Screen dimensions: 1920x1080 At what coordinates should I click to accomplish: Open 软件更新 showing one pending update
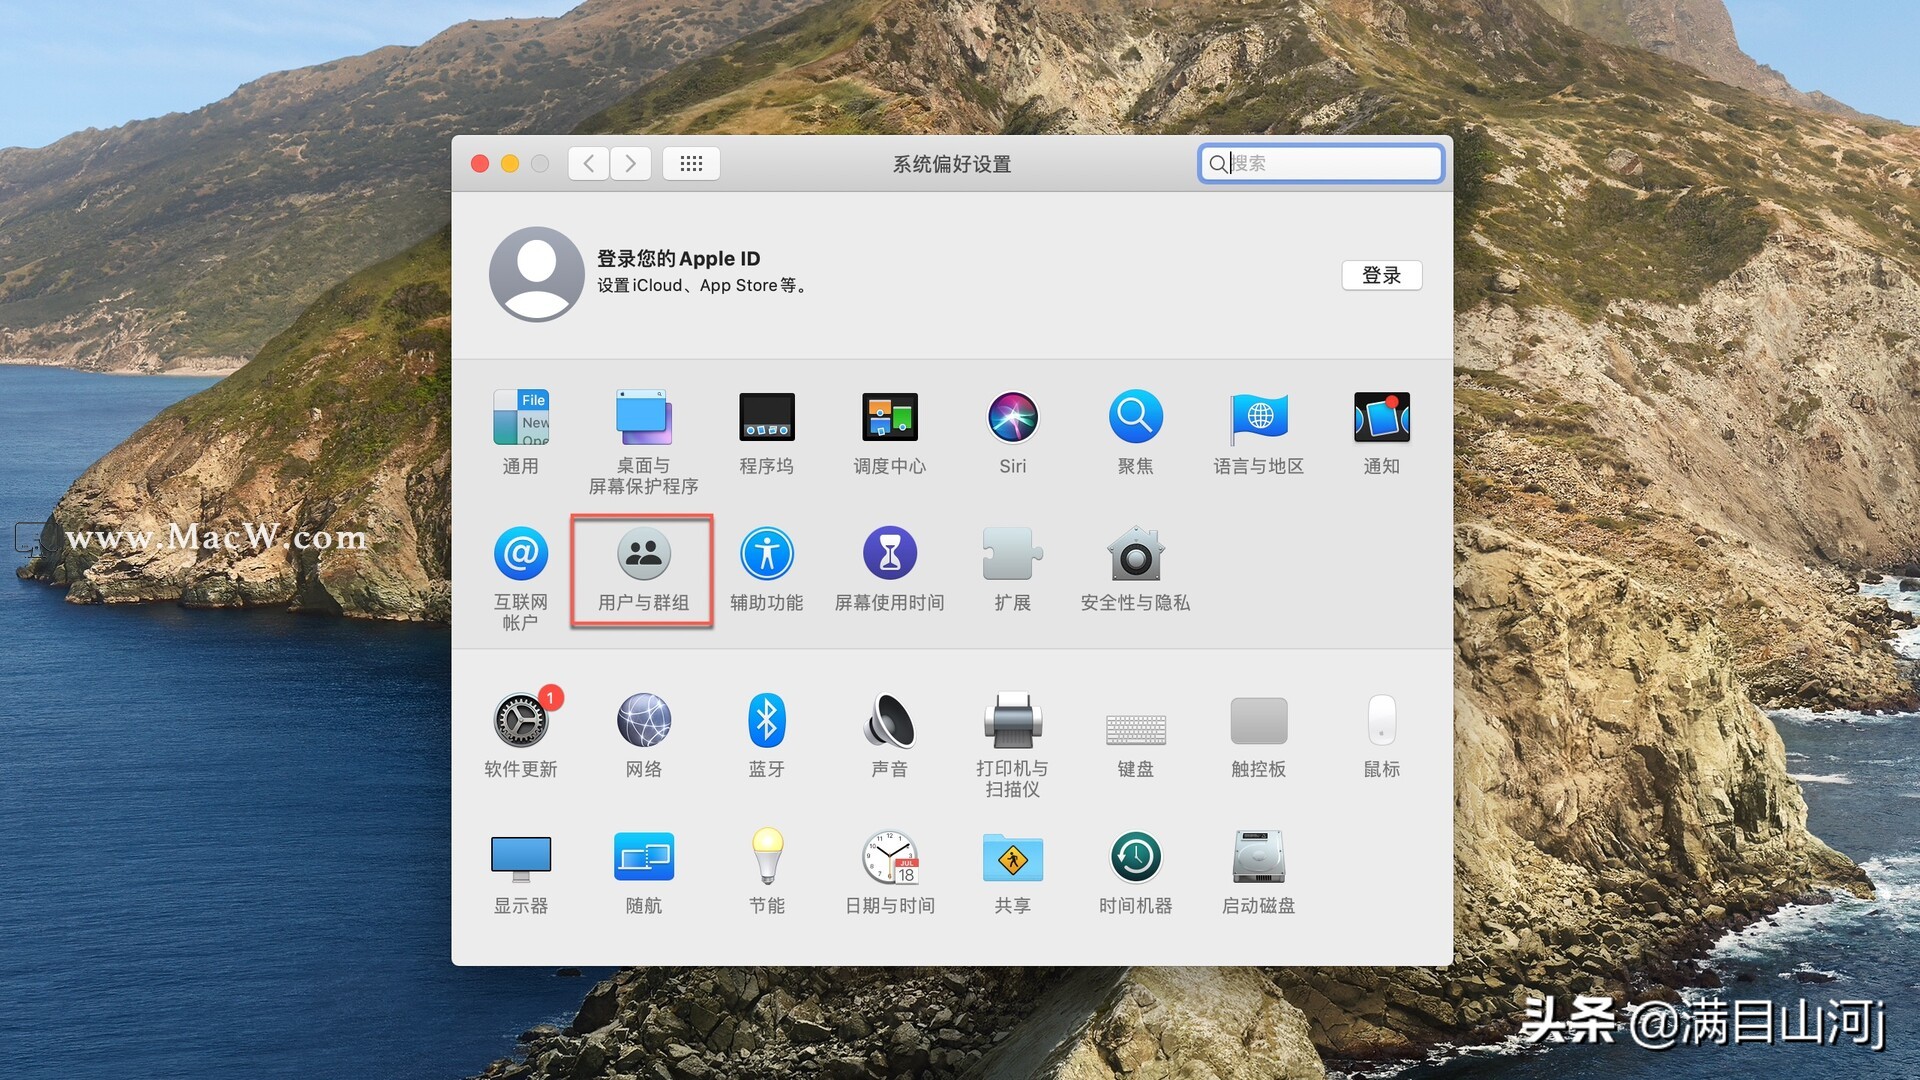click(x=520, y=720)
